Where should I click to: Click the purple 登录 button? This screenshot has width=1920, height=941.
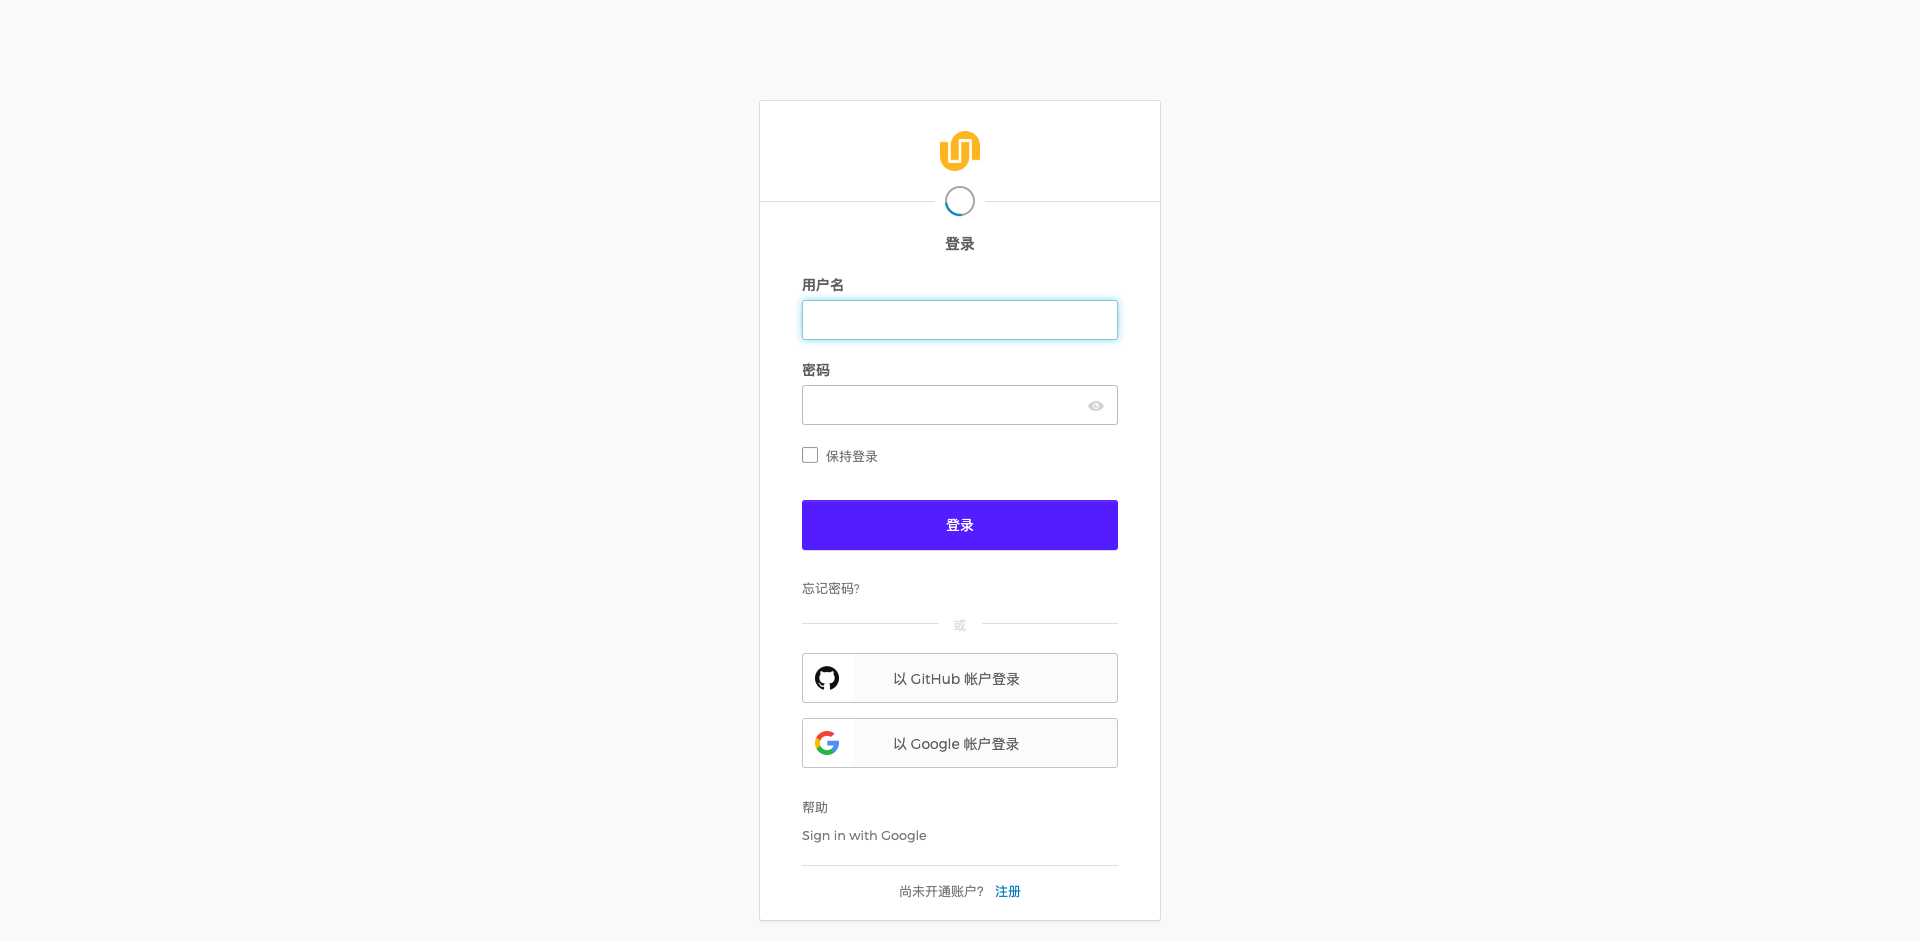(960, 525)
